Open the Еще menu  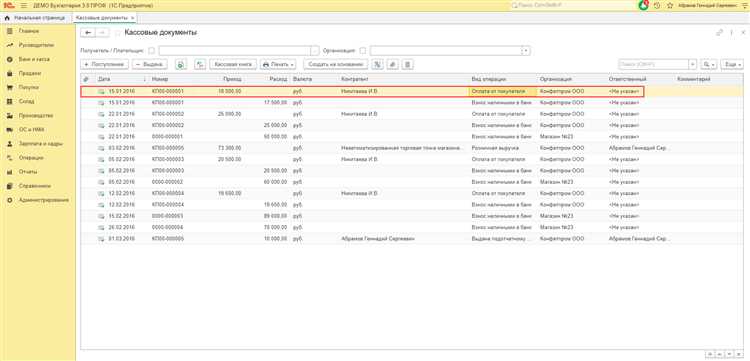pos(732,64)
